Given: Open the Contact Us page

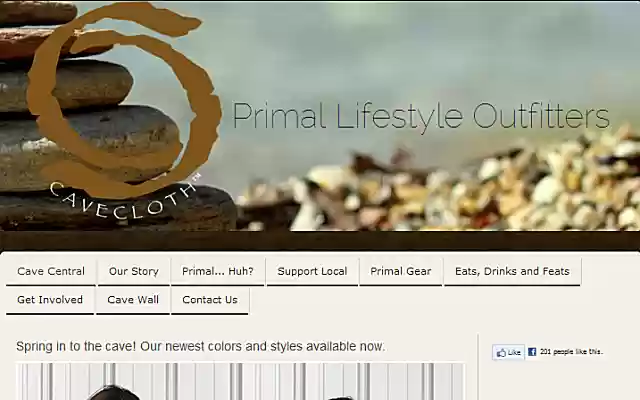Looking at the screenshot, I should point(210,300).
